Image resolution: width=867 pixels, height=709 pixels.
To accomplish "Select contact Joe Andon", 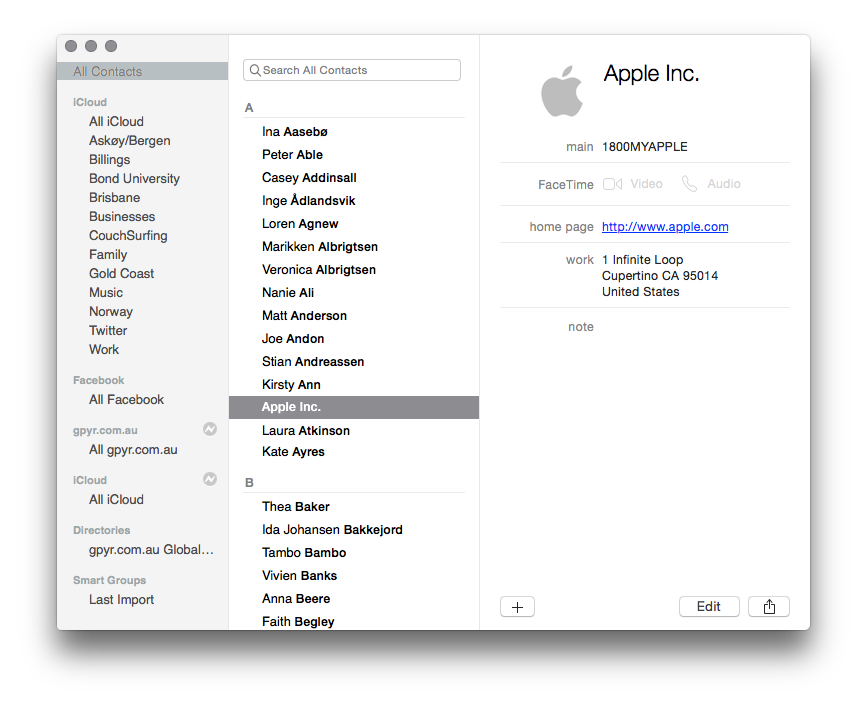I will (293, 339).
